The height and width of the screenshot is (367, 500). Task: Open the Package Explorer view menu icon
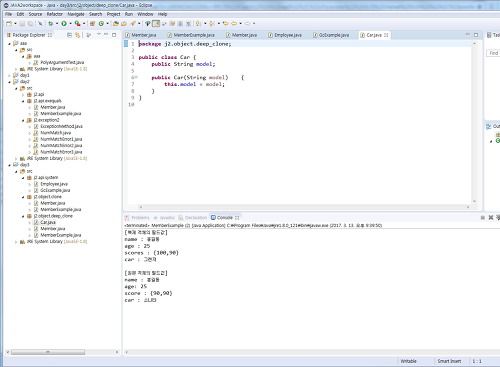(99, 35)
